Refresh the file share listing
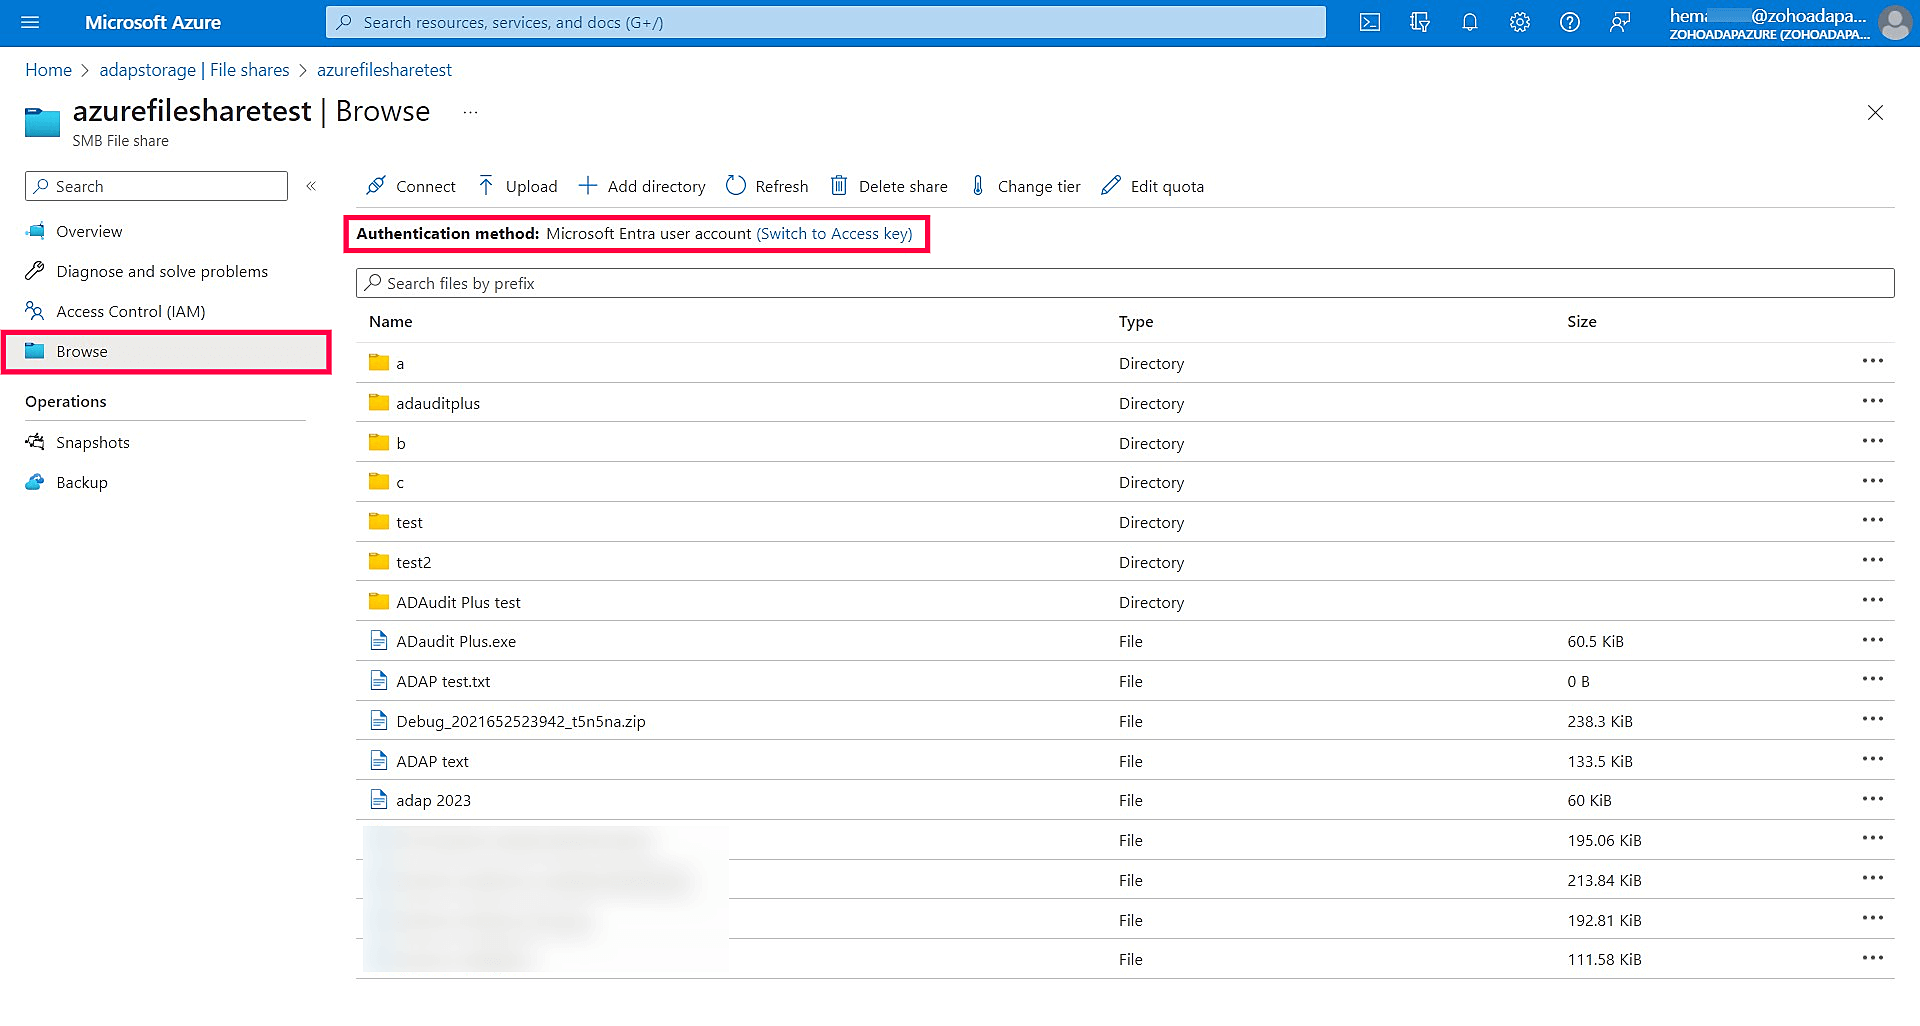The height and width of the screenshot is (1026, 1920). coord(766,186)
